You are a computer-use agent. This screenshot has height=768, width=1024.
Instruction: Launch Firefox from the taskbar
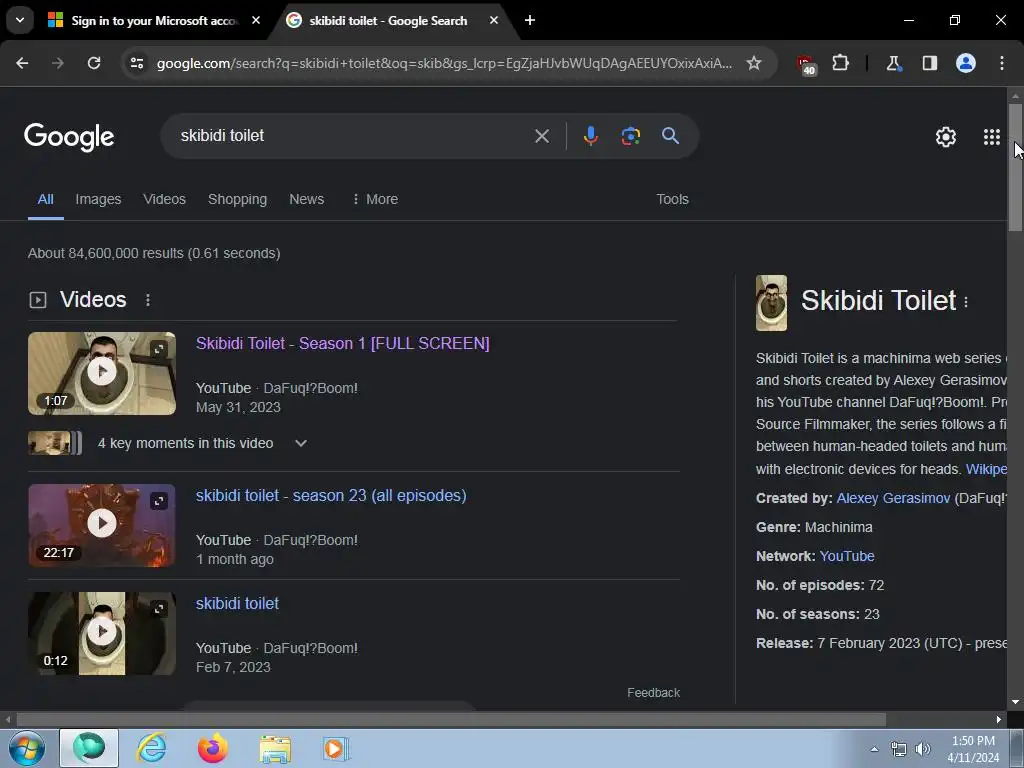click(213, 748)
